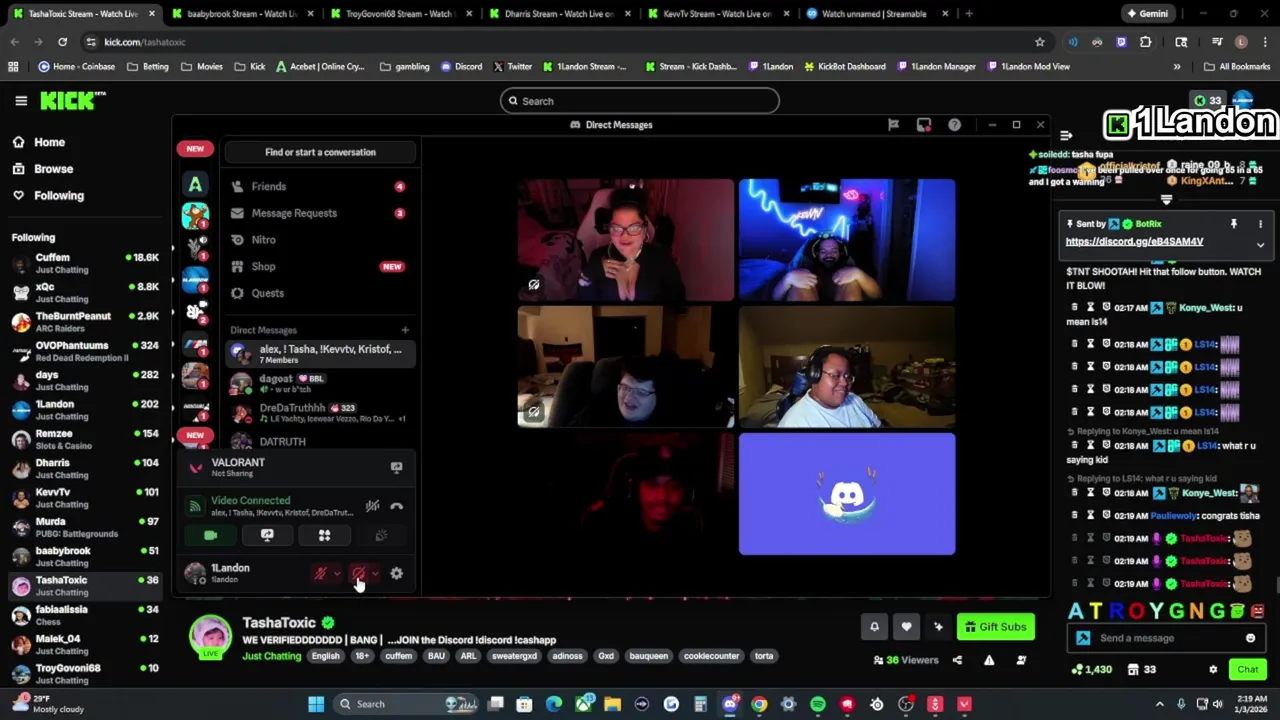Disconnect from the Discord call
This screenshot has width=1280, height=720.
(x=397, y=506)
